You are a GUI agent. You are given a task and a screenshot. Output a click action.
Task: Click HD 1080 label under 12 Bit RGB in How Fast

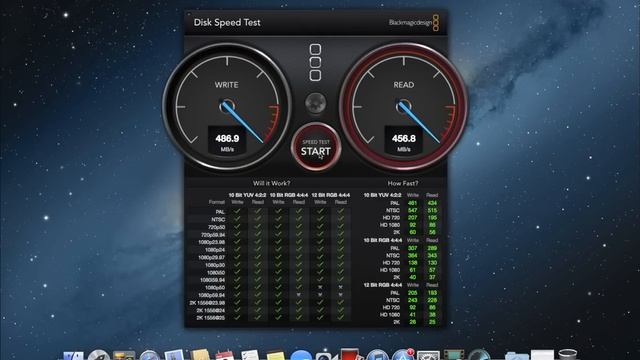click(390, 315)
